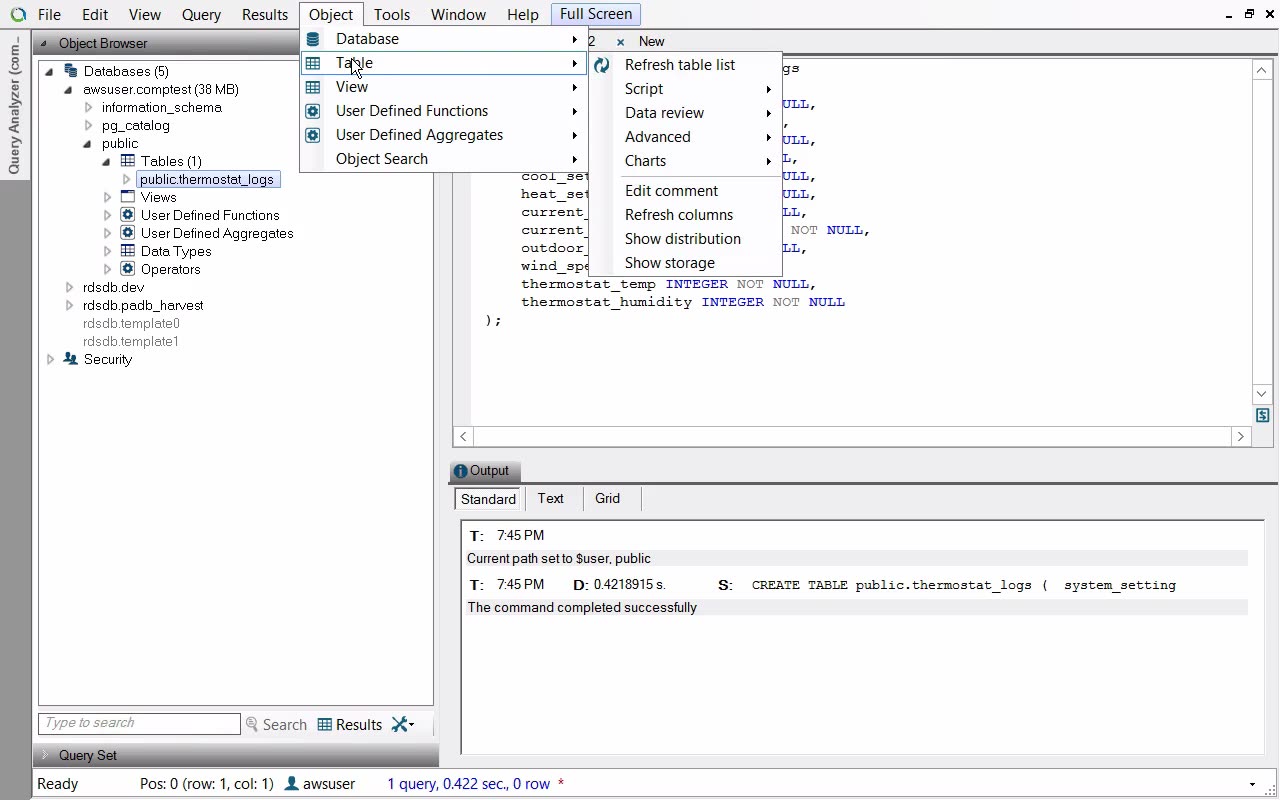Expand the information_schema node
The height and width of the screenshot is (800, 1280).
(x=88, y=107)
